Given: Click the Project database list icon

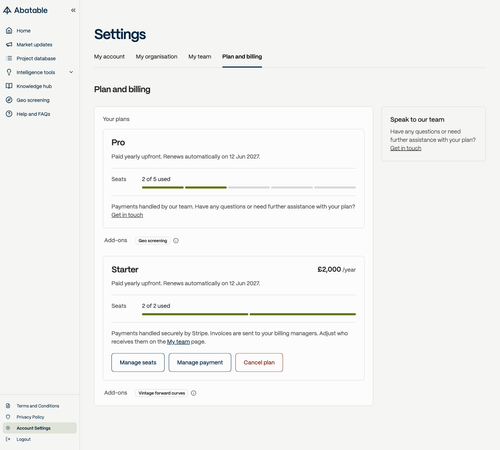Looking at the screenshot, I should click(x=9, y=58).
